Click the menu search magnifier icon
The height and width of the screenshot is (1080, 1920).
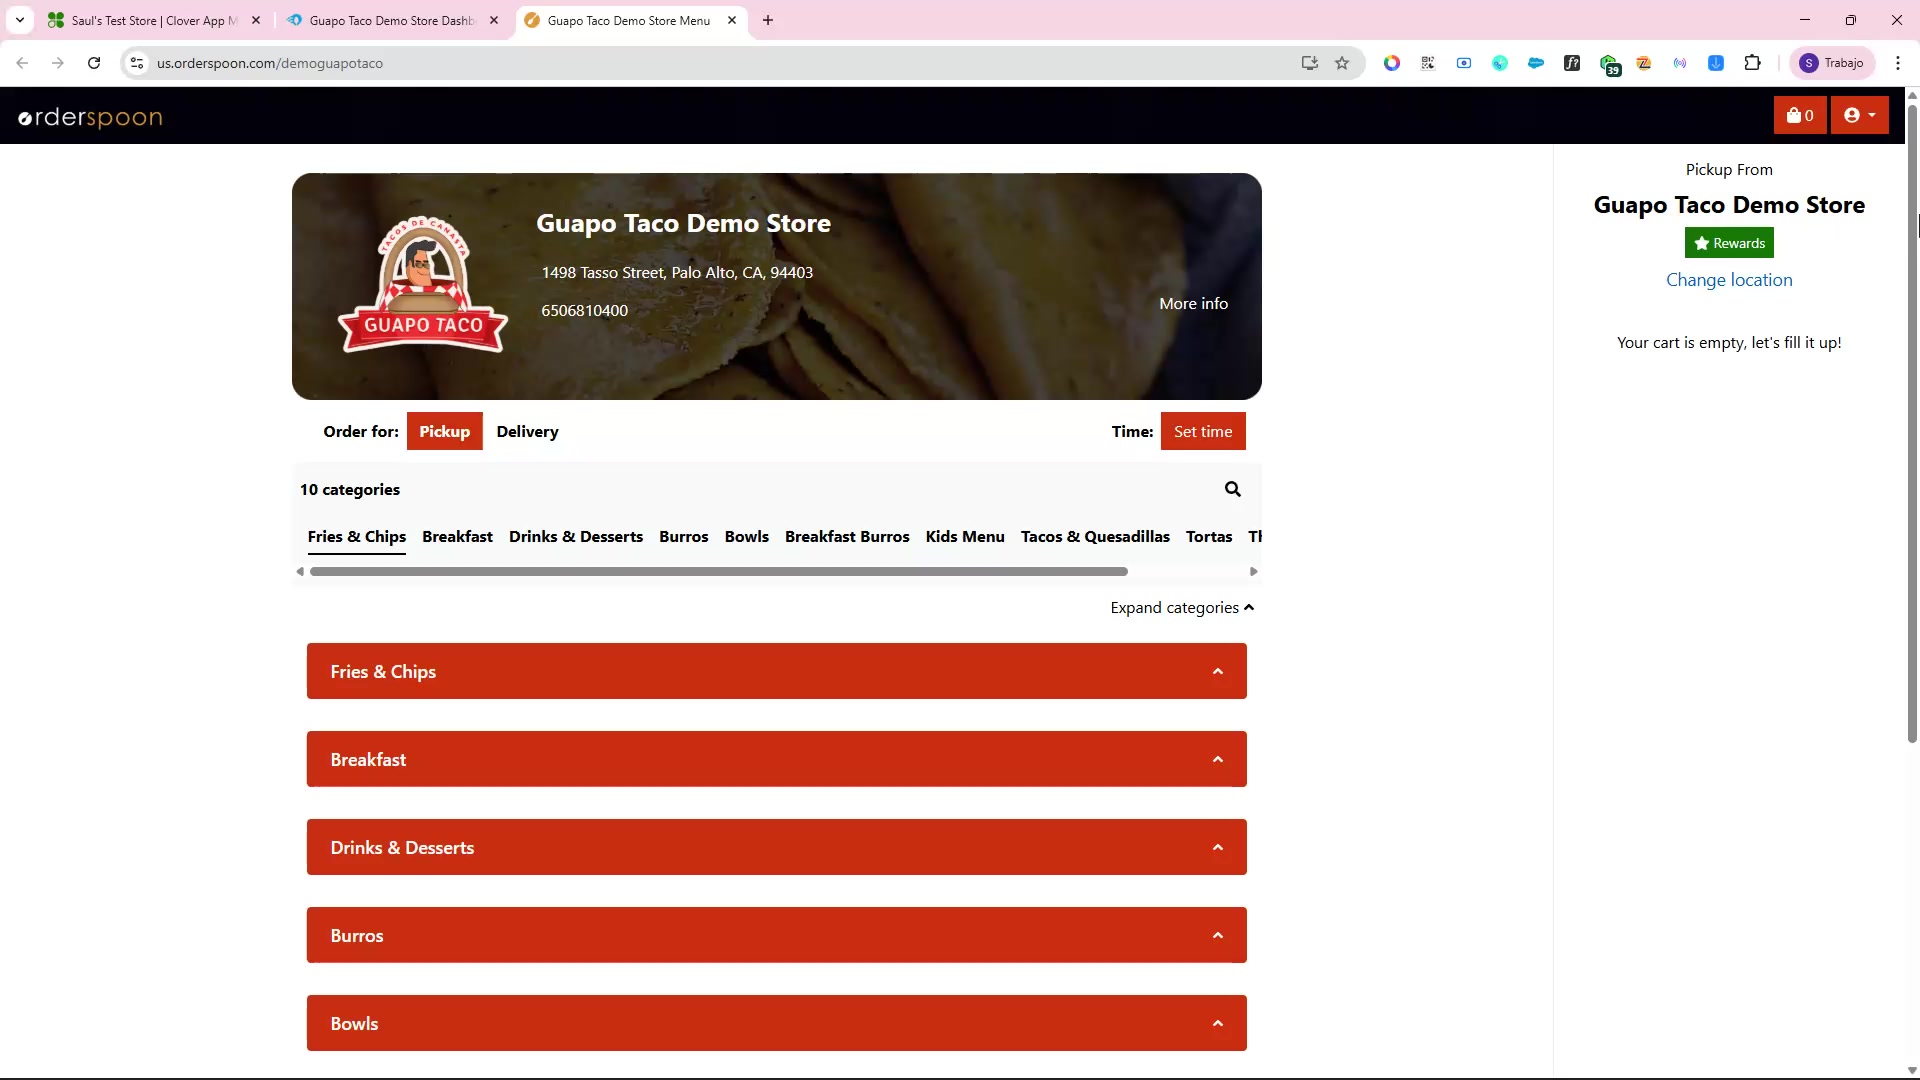(1232, 489)
